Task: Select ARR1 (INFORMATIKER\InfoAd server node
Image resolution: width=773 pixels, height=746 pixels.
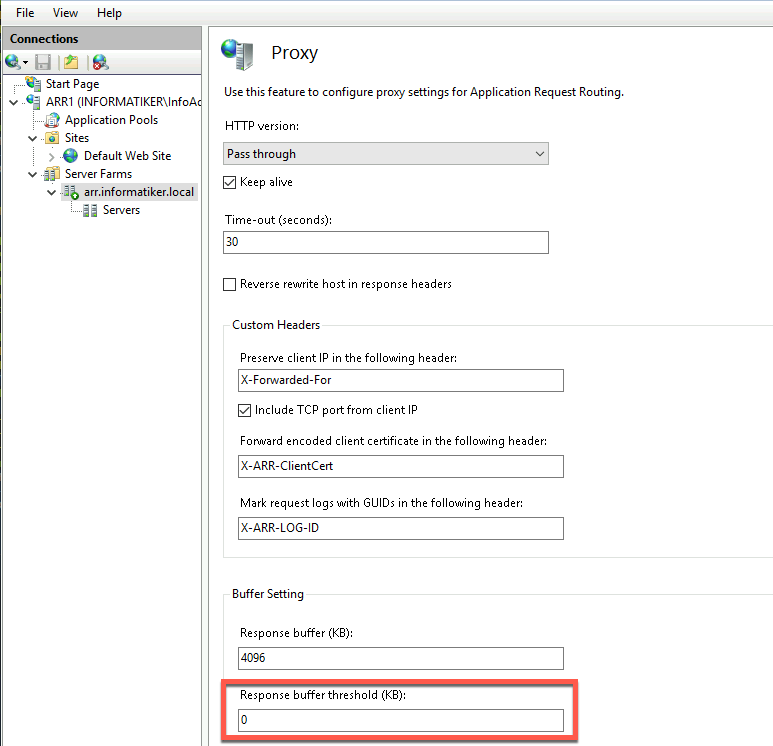Action: pos(123,102)
